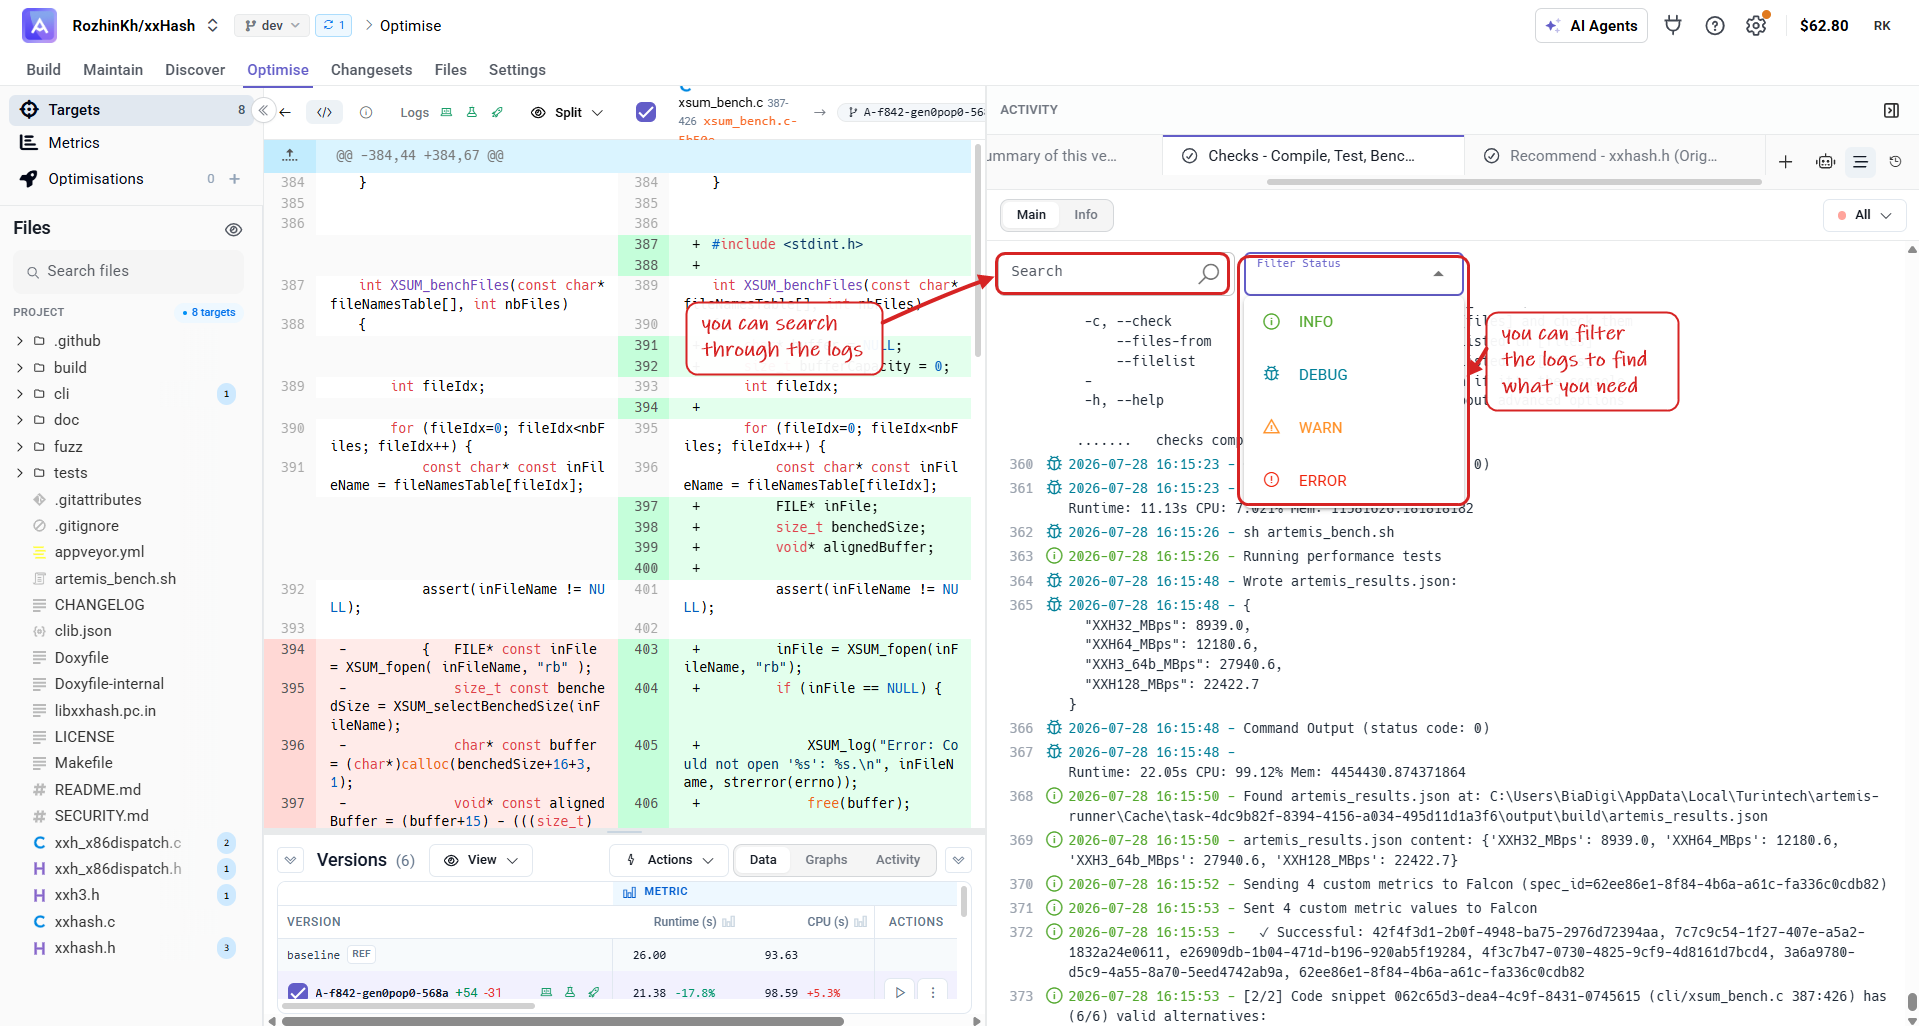Open more options for version A-f842
Viewport: 1919px width, 1026px height.
coord(933,992)
